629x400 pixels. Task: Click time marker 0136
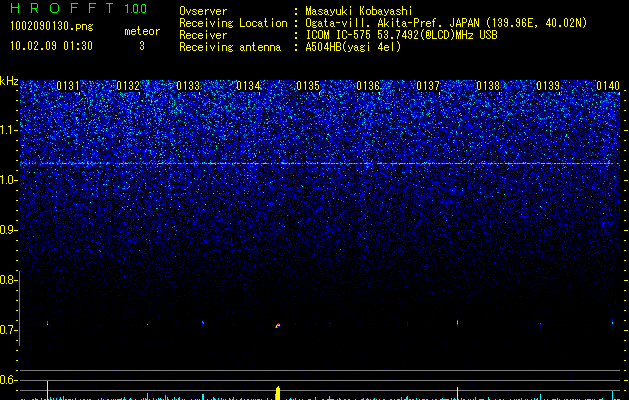[x=368, y=86]
